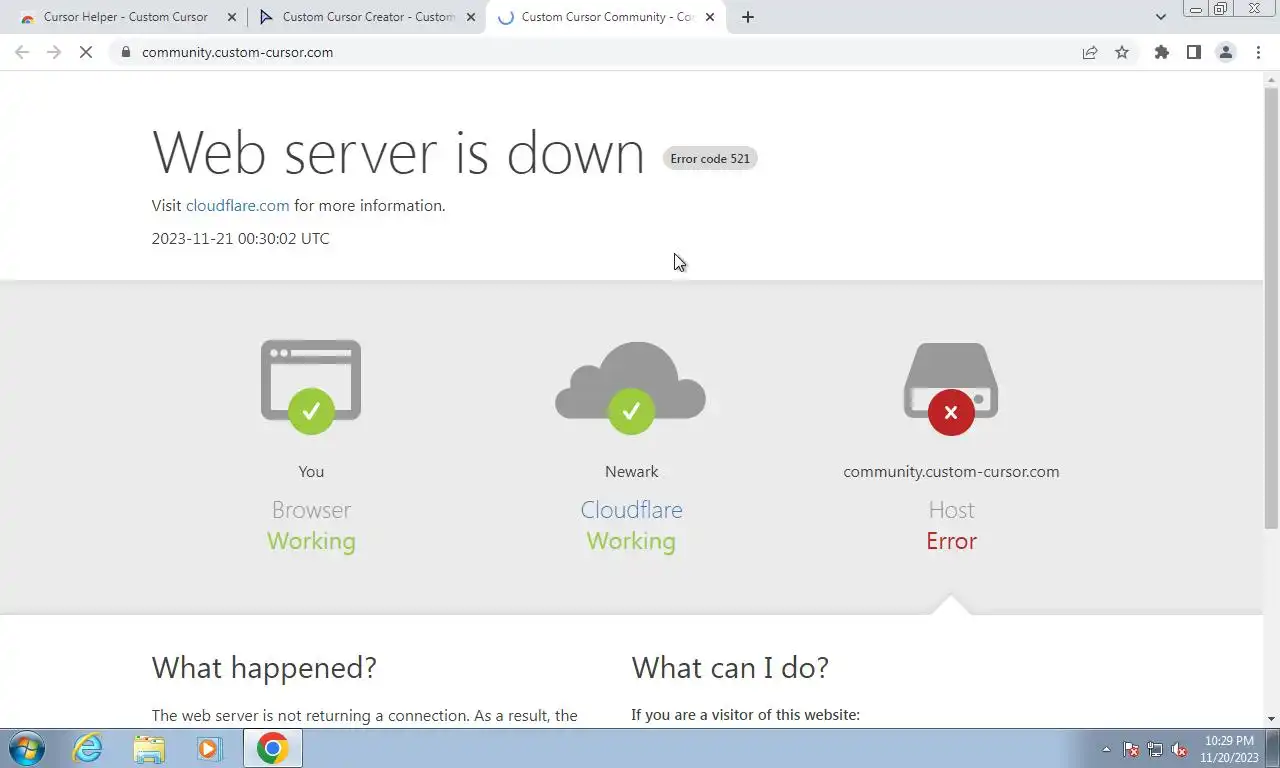Open the Cloudflare link under Newark
Image resolution: width=1280 pixels, height=768 pixels.
(x=631, y=509)
